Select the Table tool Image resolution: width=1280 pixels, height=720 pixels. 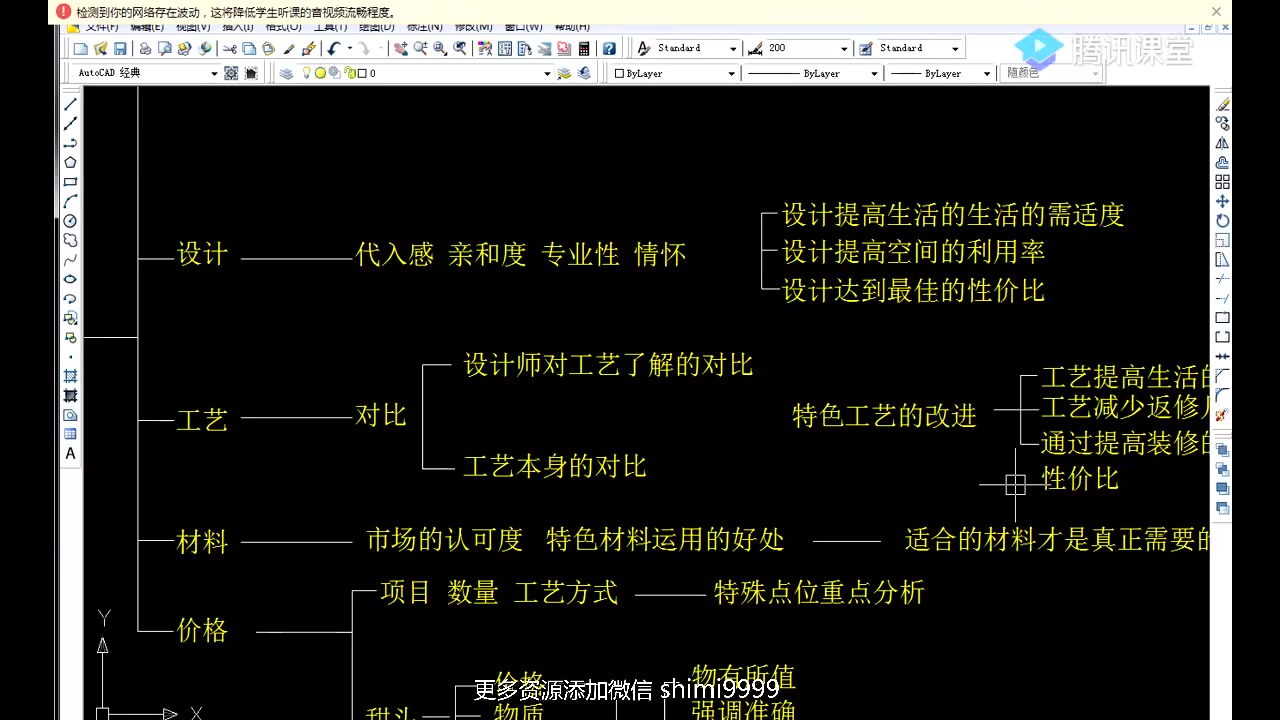(x=71, y=434)
